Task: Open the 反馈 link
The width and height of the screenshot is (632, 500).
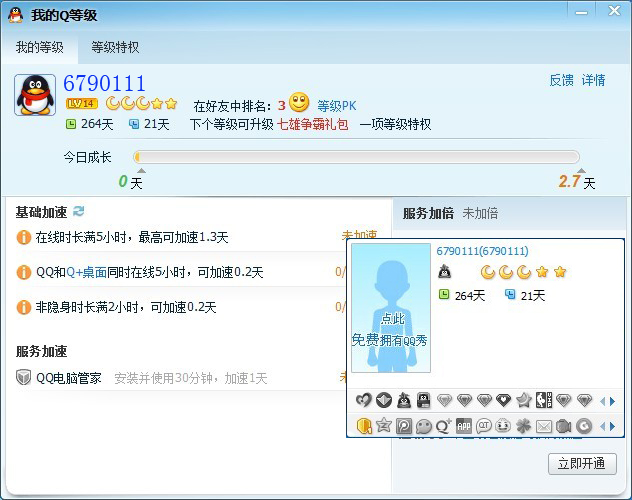Action: [561, 80]
